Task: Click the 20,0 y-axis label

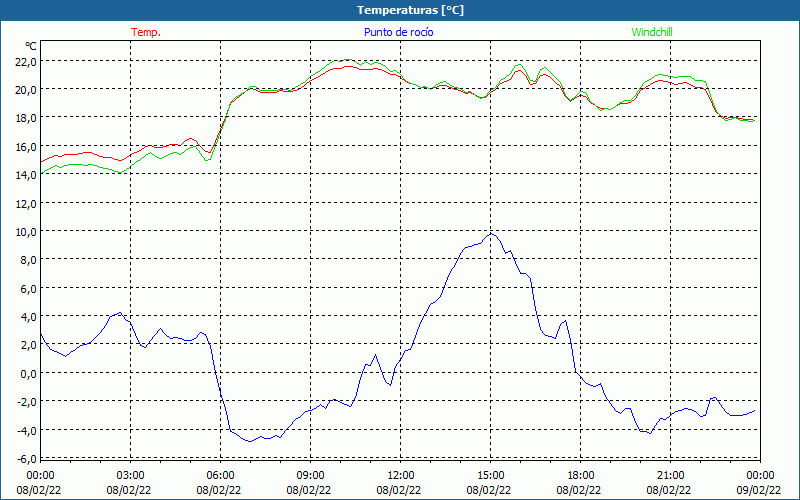Action: point(26,89)
